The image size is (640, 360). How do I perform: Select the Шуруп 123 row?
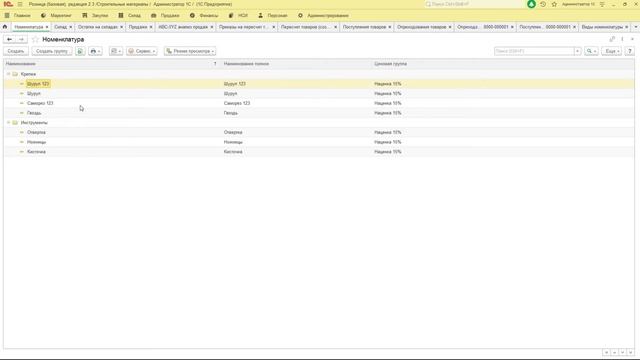pos(319,84)
